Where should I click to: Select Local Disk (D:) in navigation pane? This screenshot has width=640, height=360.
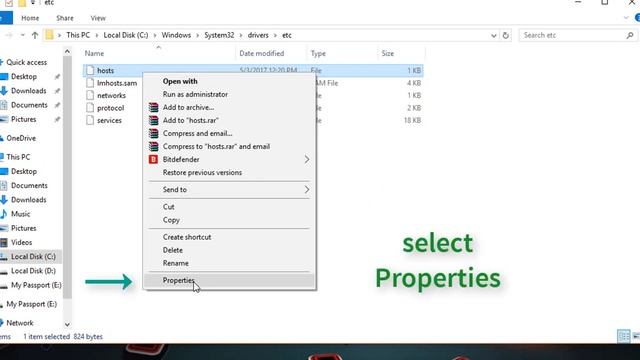33,271
